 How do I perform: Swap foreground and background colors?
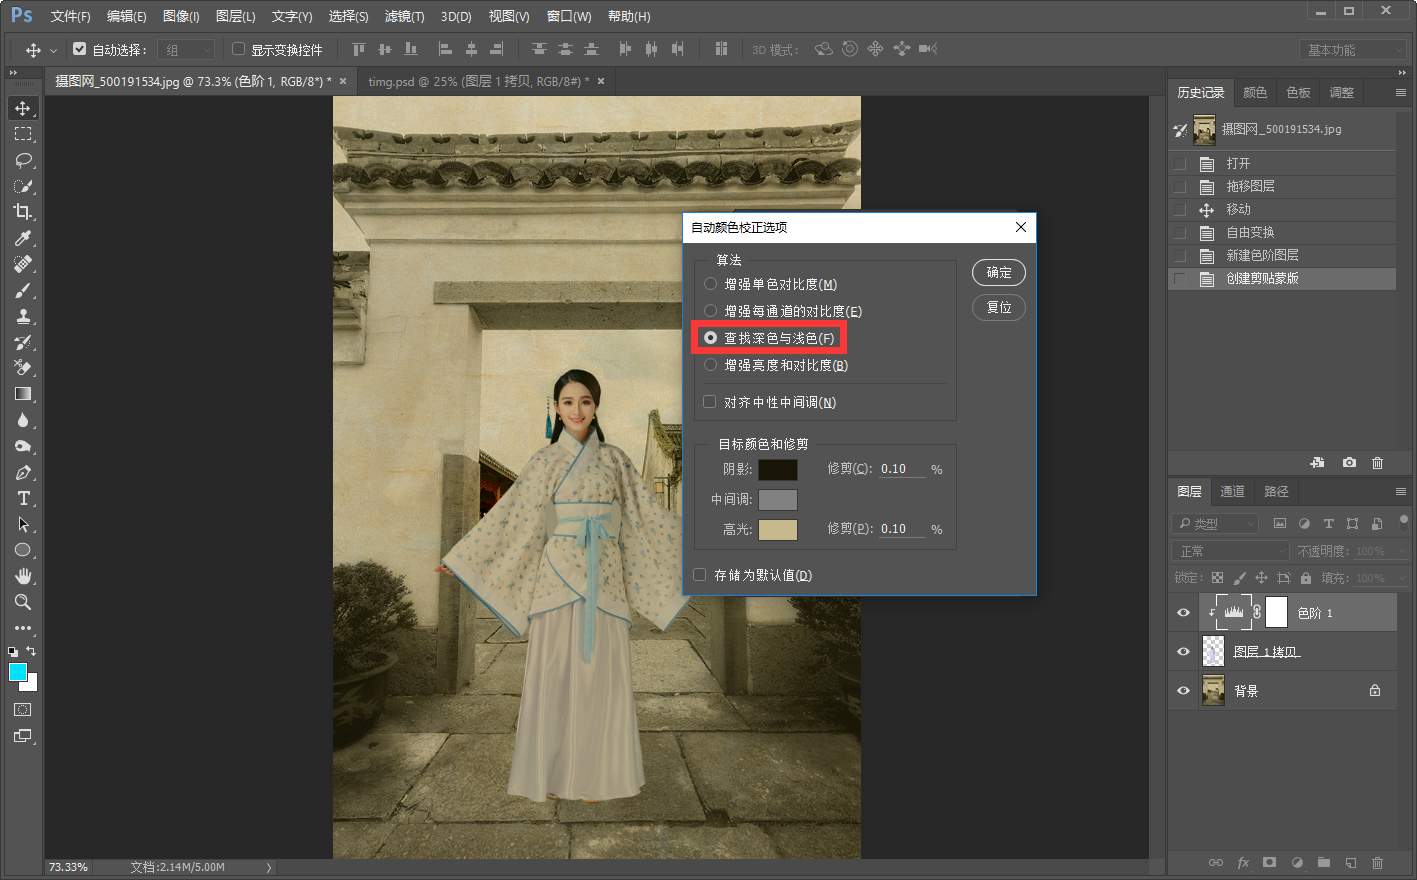(31, 651)
